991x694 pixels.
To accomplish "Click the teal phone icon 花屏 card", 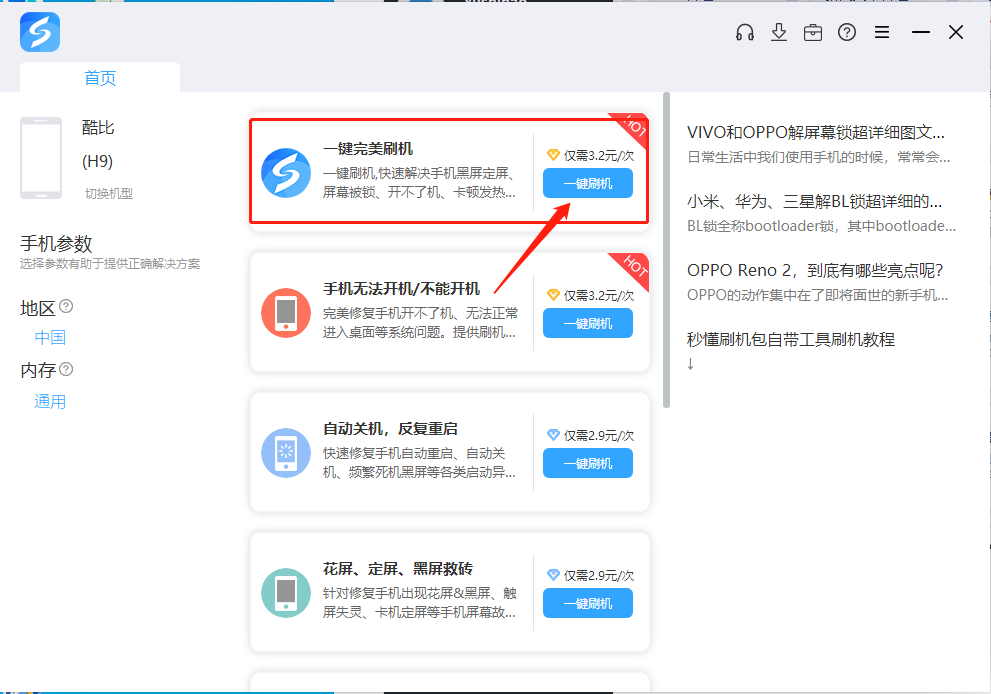I will (x=286, y=593).
